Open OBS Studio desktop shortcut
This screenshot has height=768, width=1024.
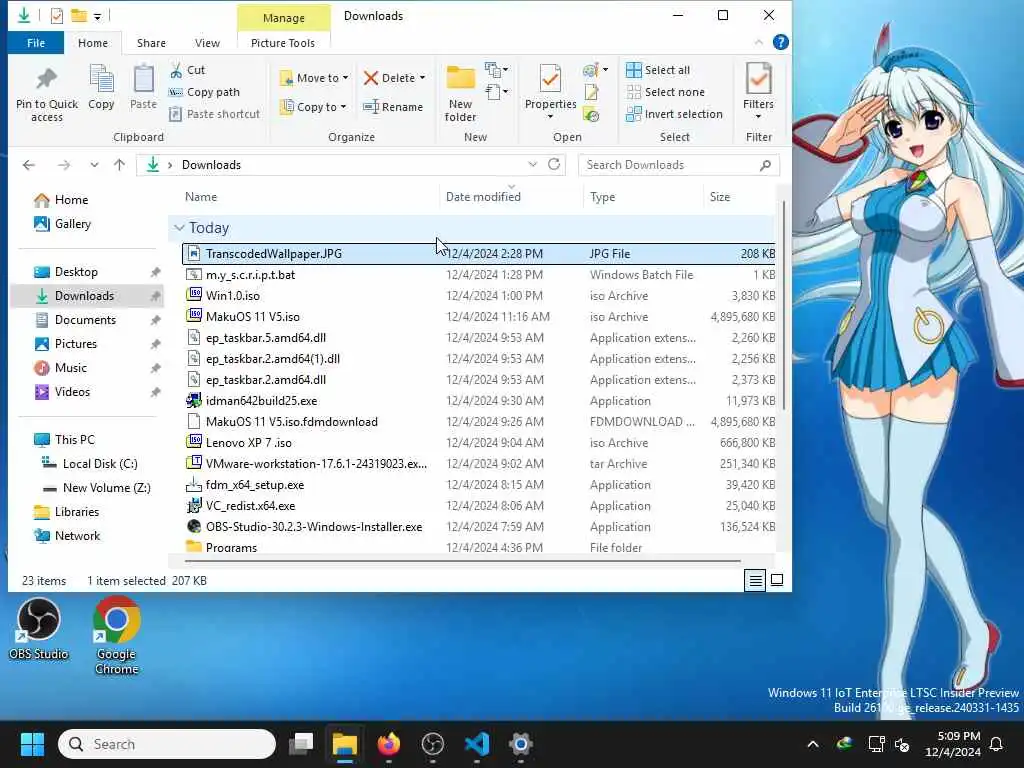tap(39, 629)
